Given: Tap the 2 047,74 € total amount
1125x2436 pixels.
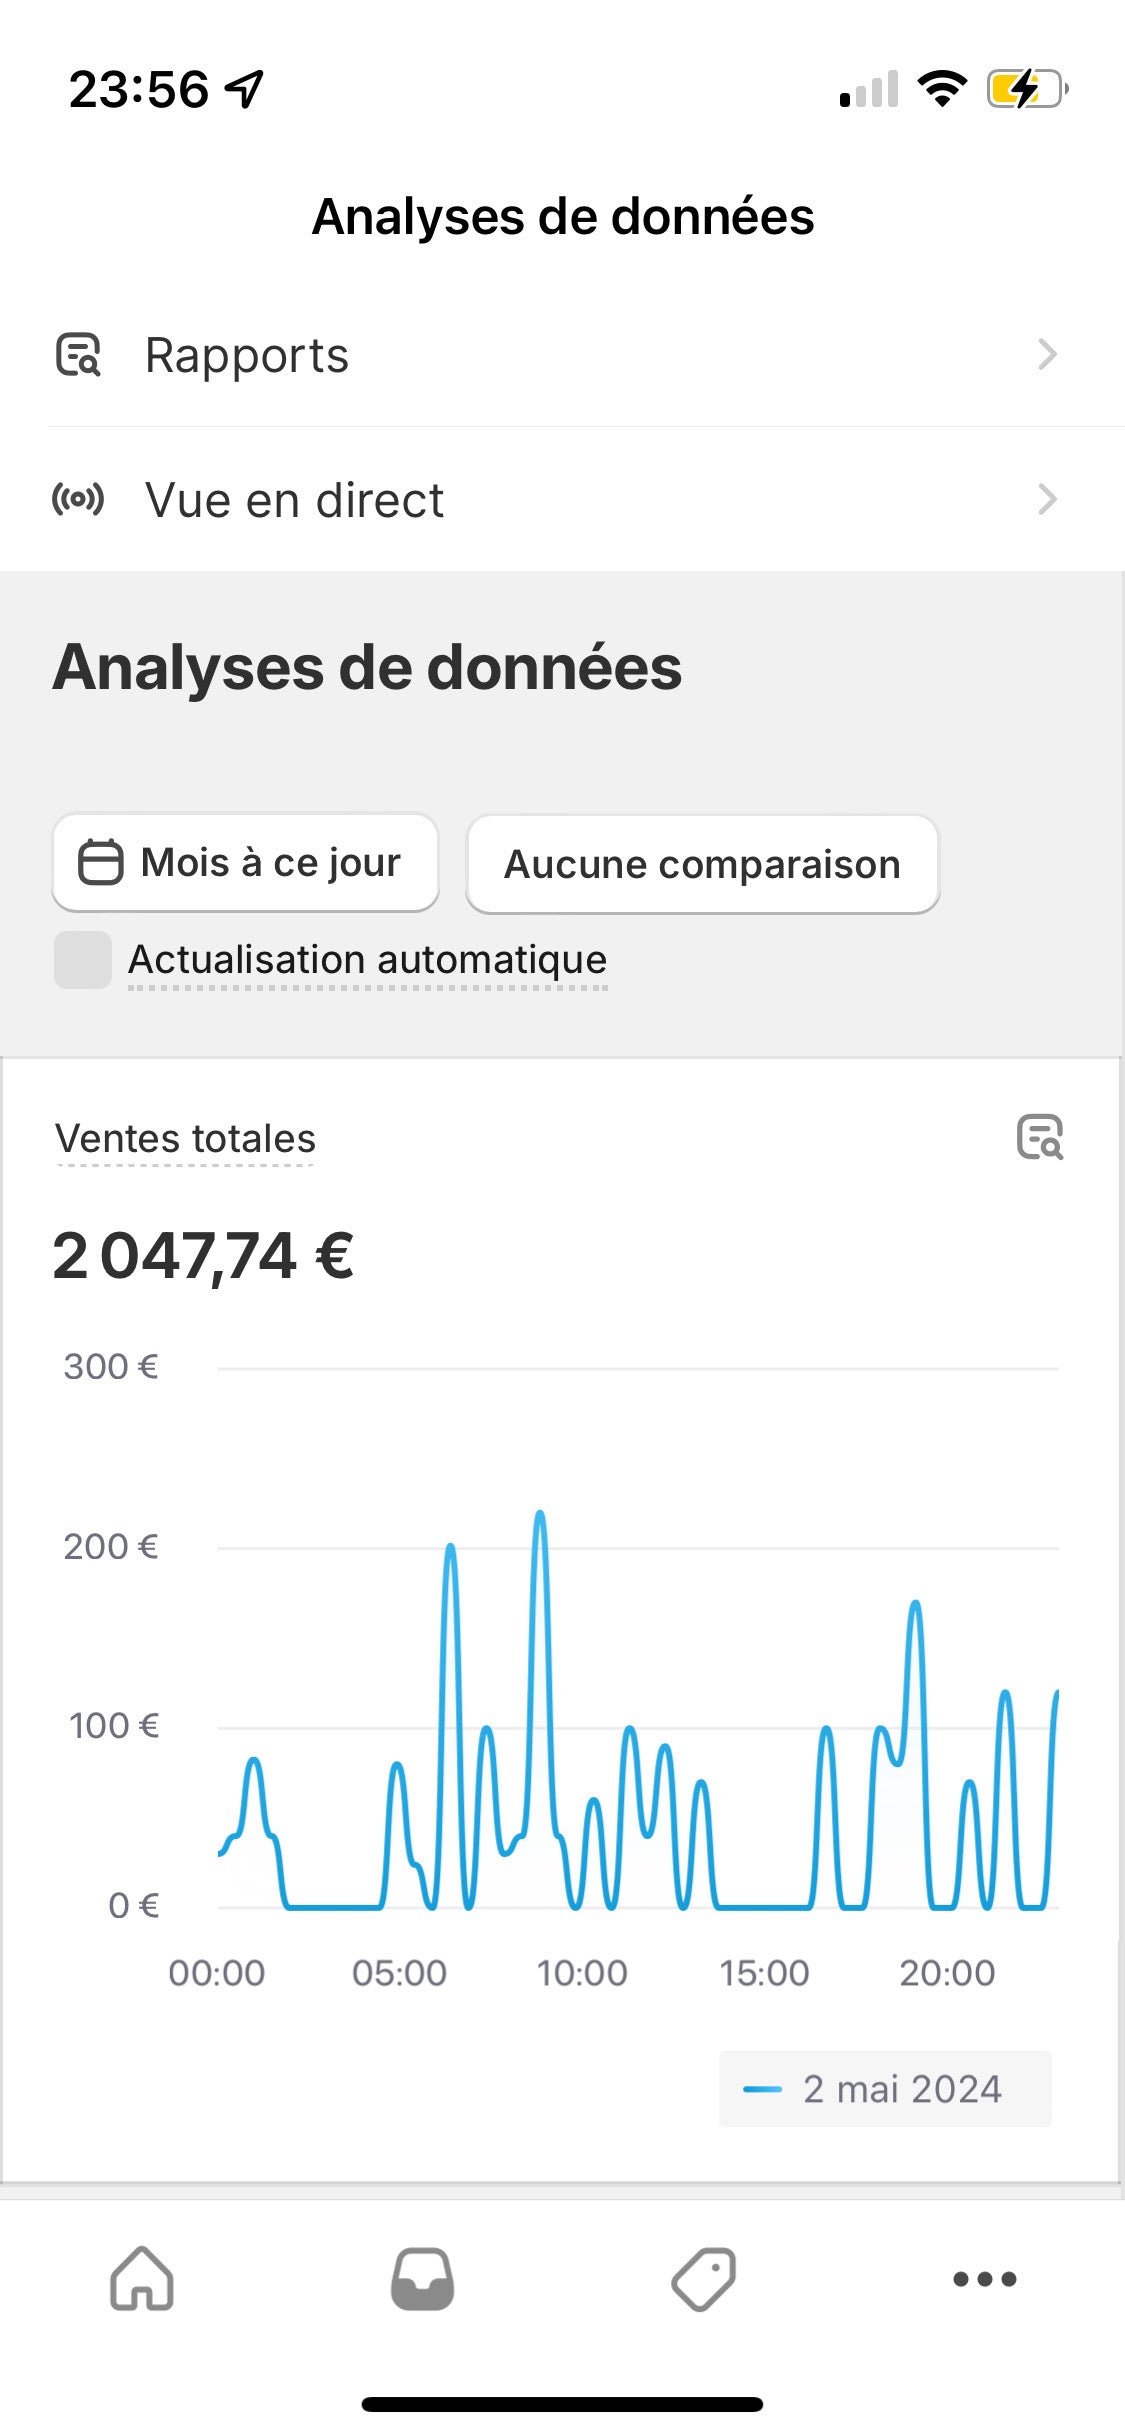Looking at the screenshot, I should tap(203, 1256).
